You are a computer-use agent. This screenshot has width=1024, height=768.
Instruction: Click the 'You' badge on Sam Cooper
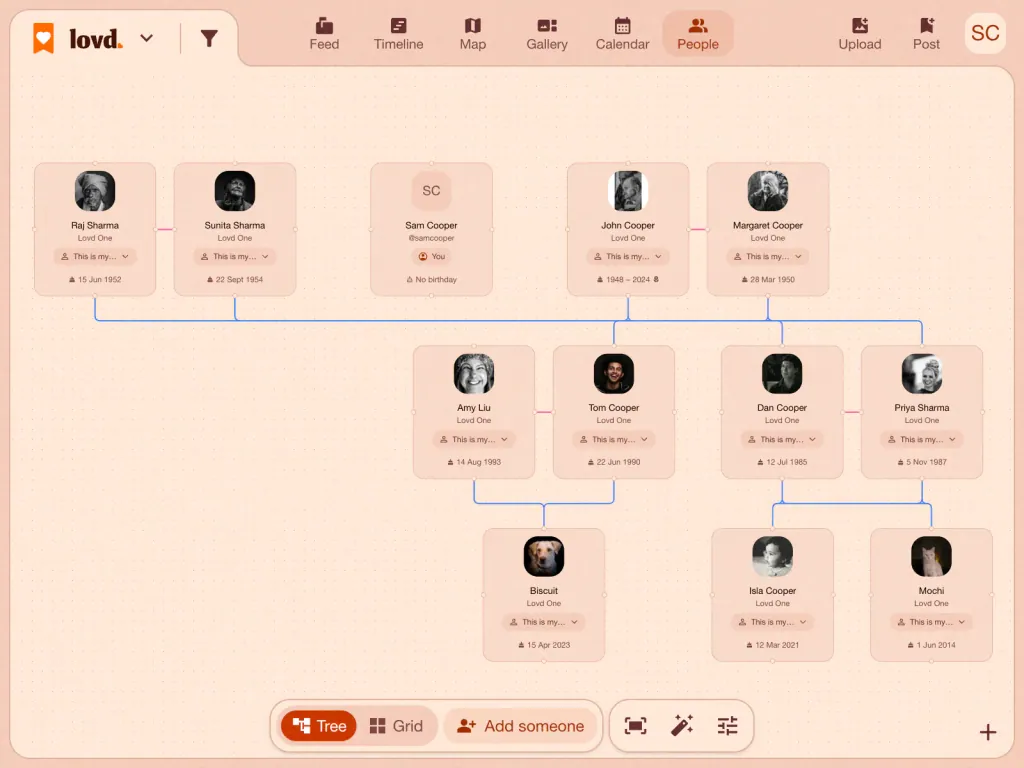[x=432, y=257]
